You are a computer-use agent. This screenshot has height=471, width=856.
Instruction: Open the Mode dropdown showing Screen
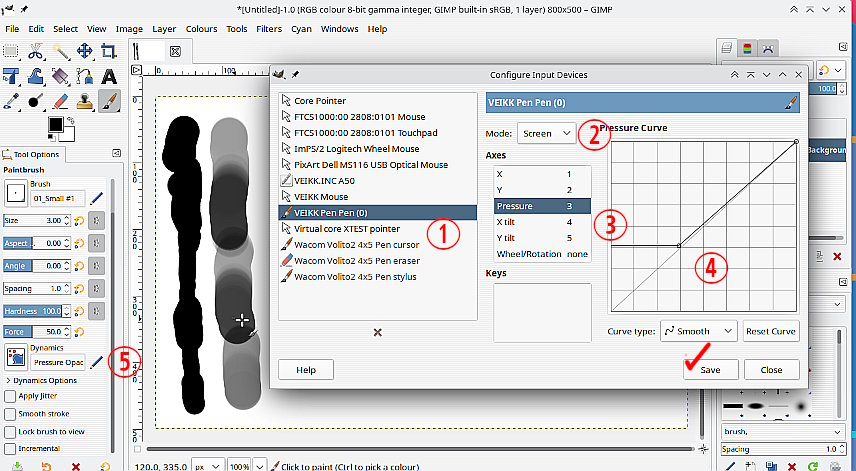pyautogui.click(x=546, y=133)
